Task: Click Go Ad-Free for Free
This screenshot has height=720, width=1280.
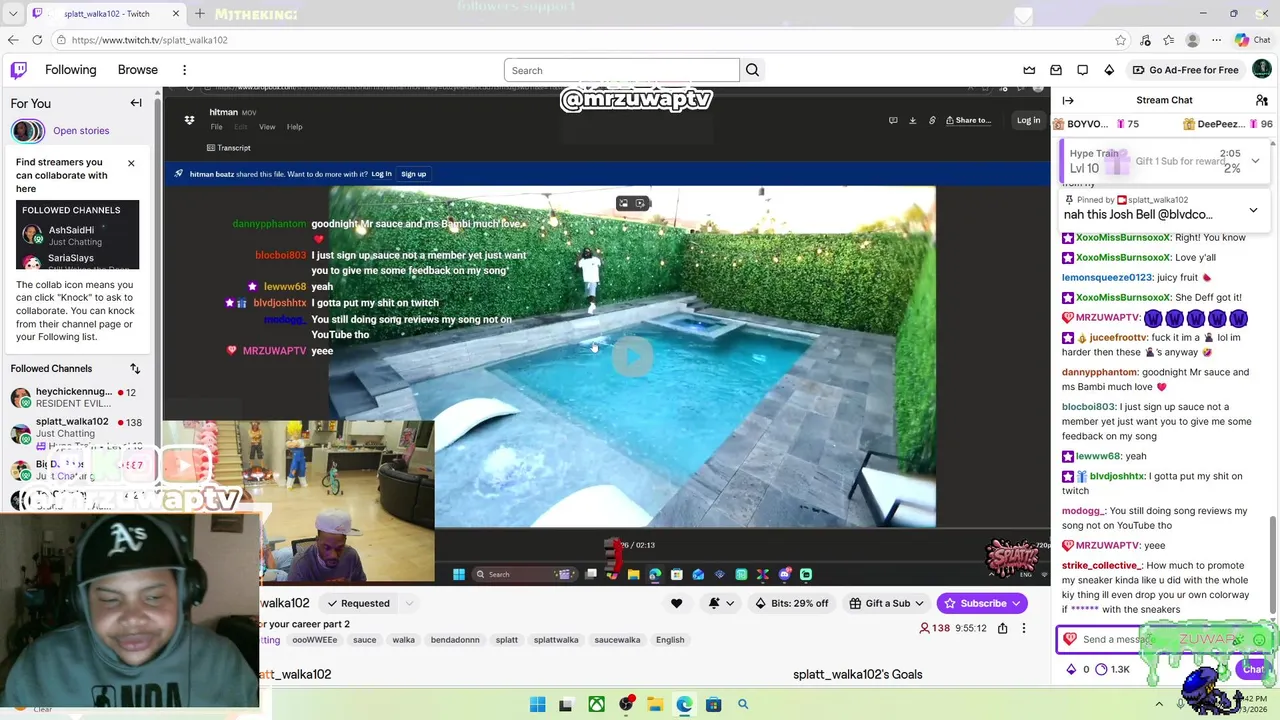Action: pos(1185,70)
